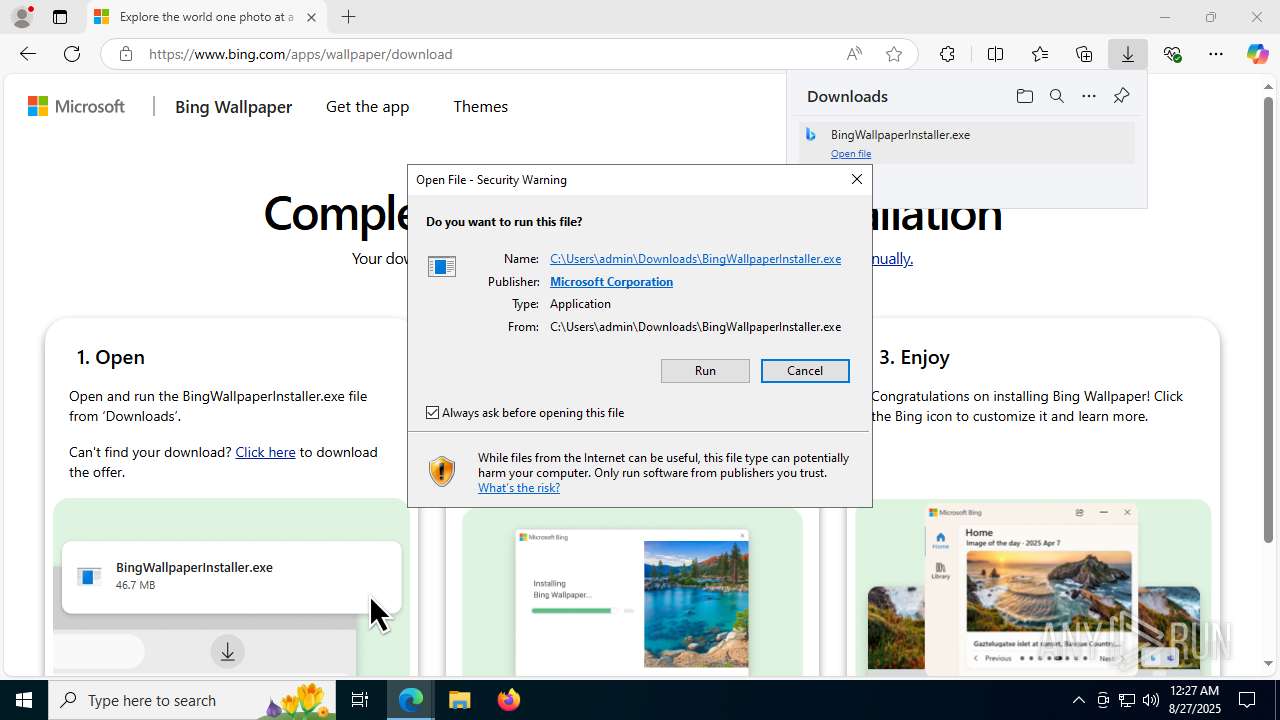Screen dimensions: 1280x720
Task: Open the Extensions puzzle icon
Action: coord(947,54)
